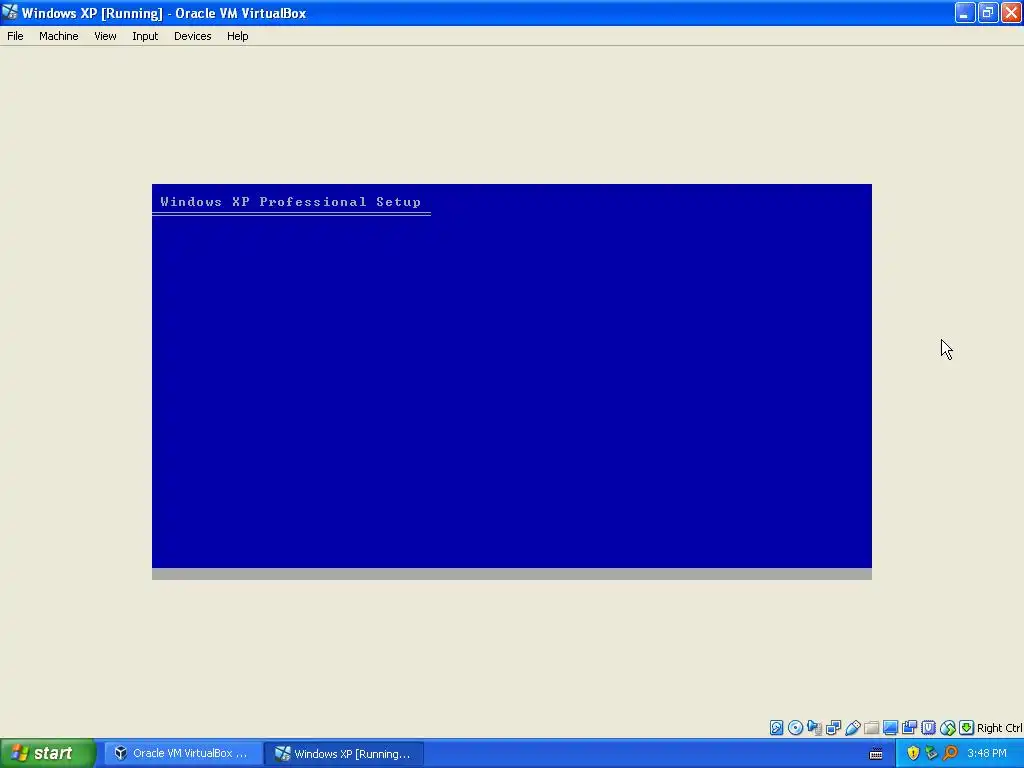Click the optical disc (CD) status icon
Image resolution: width=1024 pixels, height=768 pixels.
pos(795,728)
